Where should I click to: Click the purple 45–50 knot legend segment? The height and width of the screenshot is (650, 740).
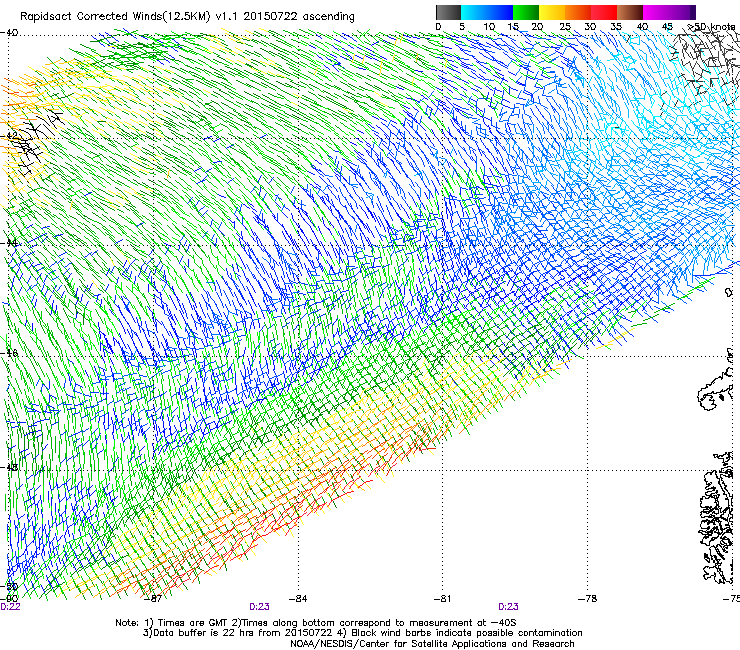(x=682, y=12)
